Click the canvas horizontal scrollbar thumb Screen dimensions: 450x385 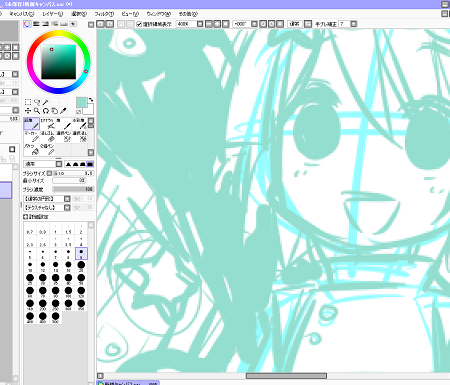tap(286, 376)
